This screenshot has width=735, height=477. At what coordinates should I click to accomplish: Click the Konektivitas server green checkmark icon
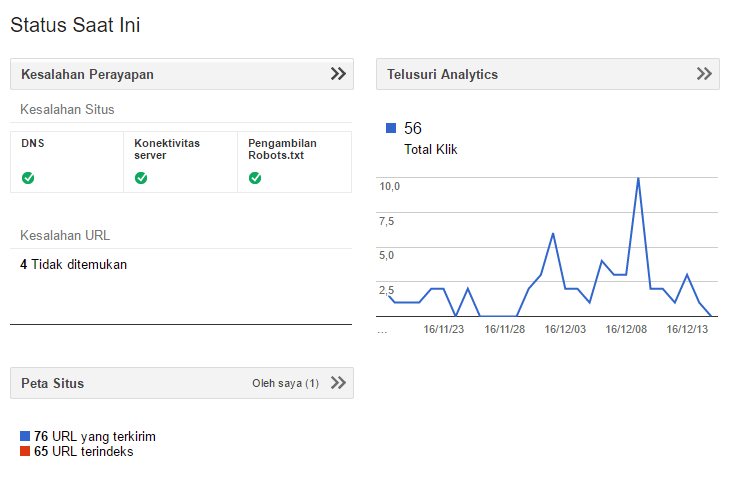(141, 178)
